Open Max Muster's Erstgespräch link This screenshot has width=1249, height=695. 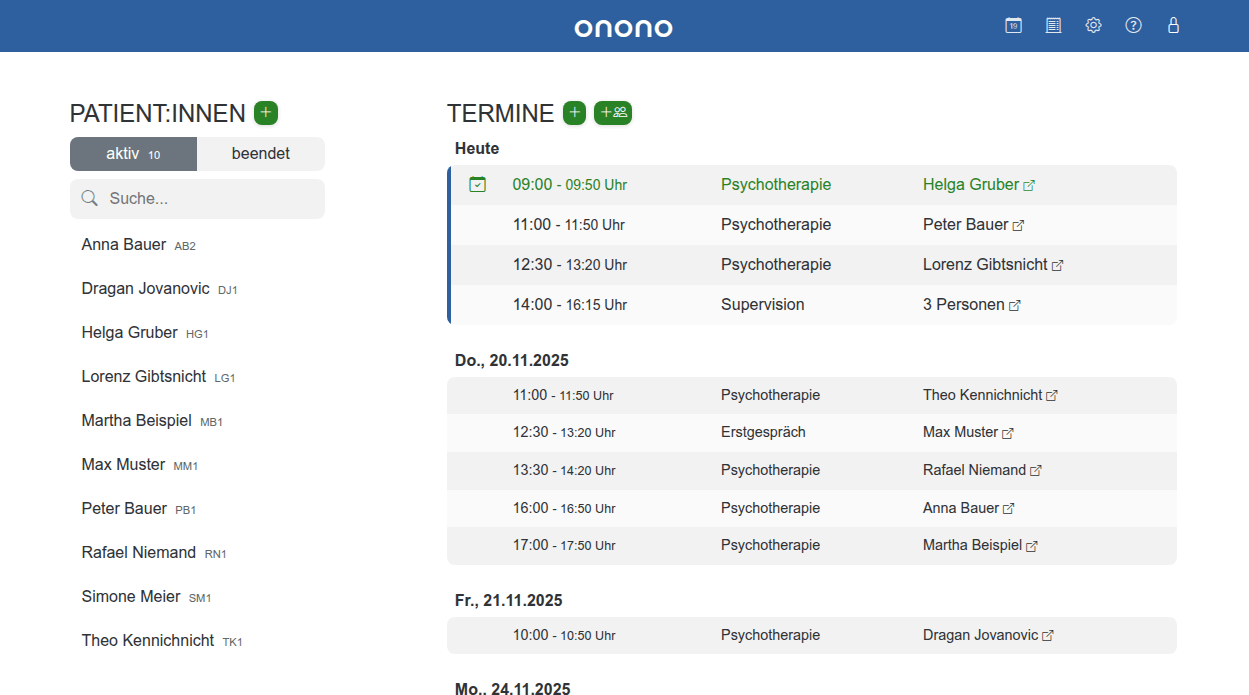1006,432
